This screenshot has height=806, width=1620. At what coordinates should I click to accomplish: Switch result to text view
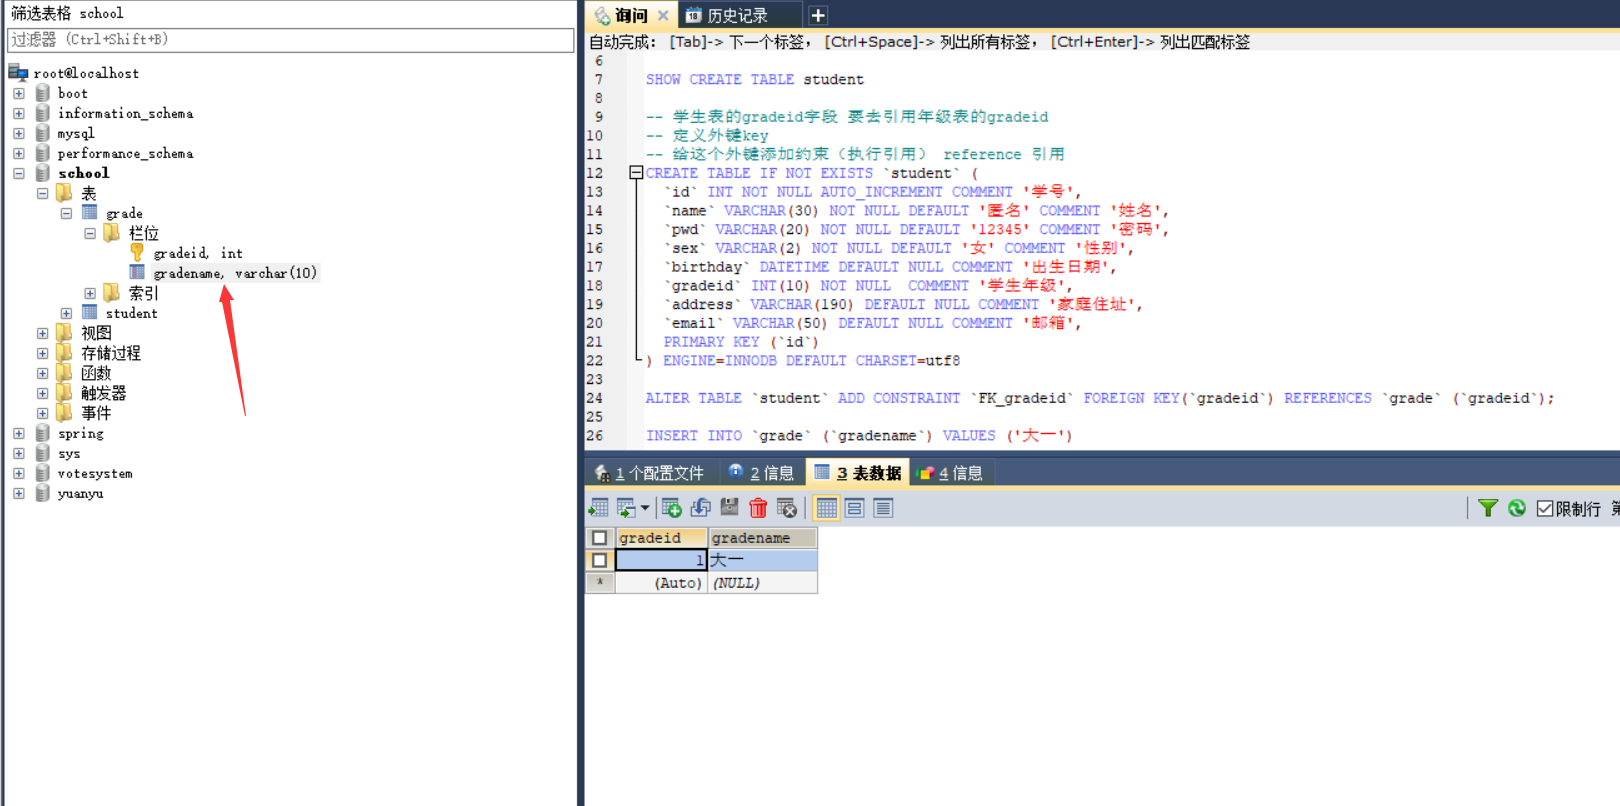[x=883, y=508]
